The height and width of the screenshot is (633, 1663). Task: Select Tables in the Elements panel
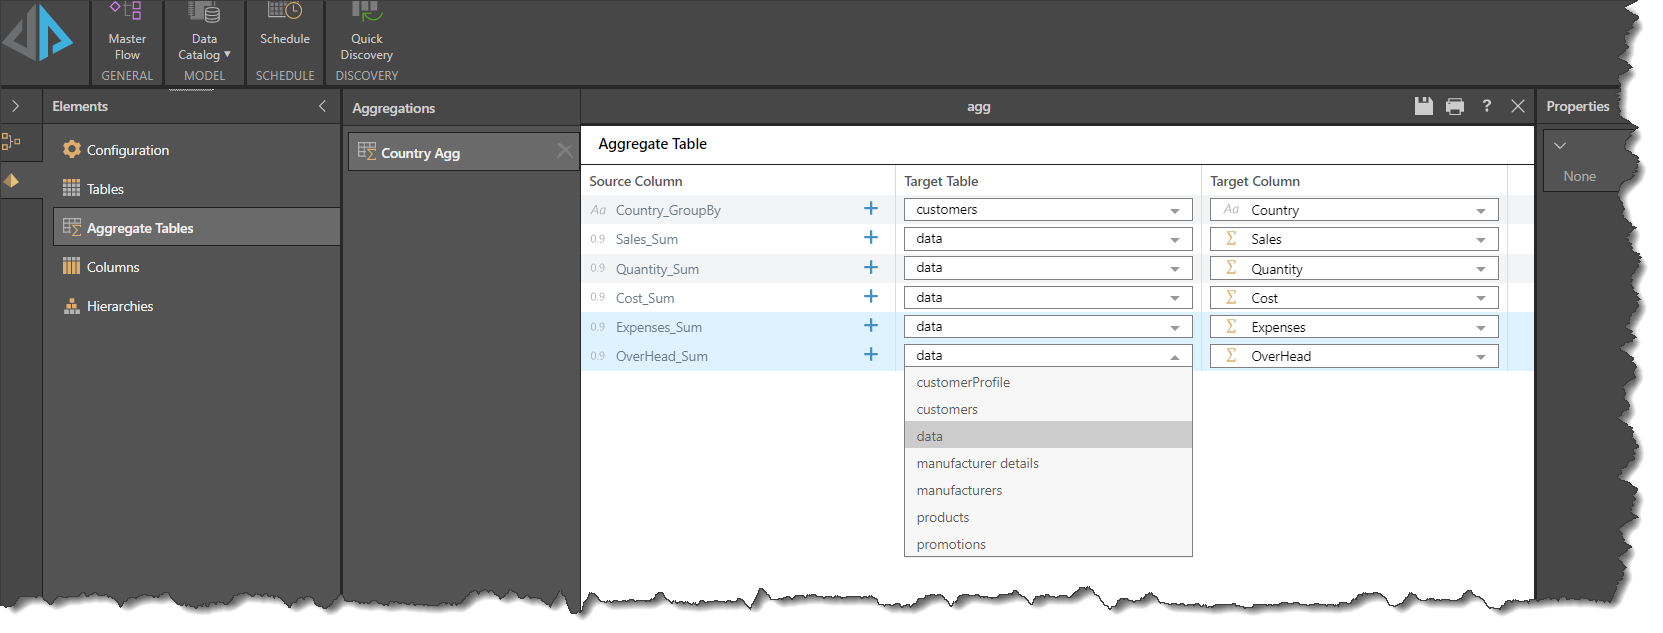tap(105, 189)
